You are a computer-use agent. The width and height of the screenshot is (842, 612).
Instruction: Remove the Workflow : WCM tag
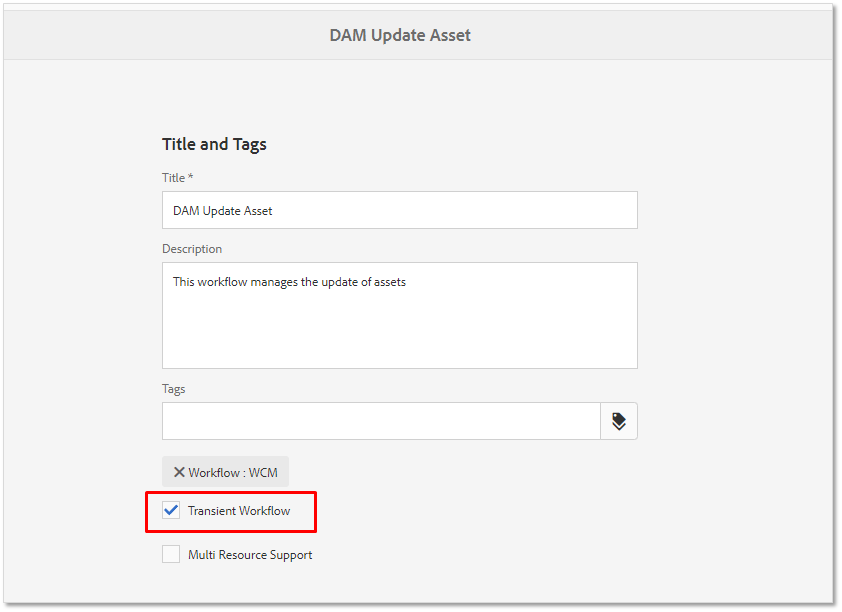[x=179, y=472]
